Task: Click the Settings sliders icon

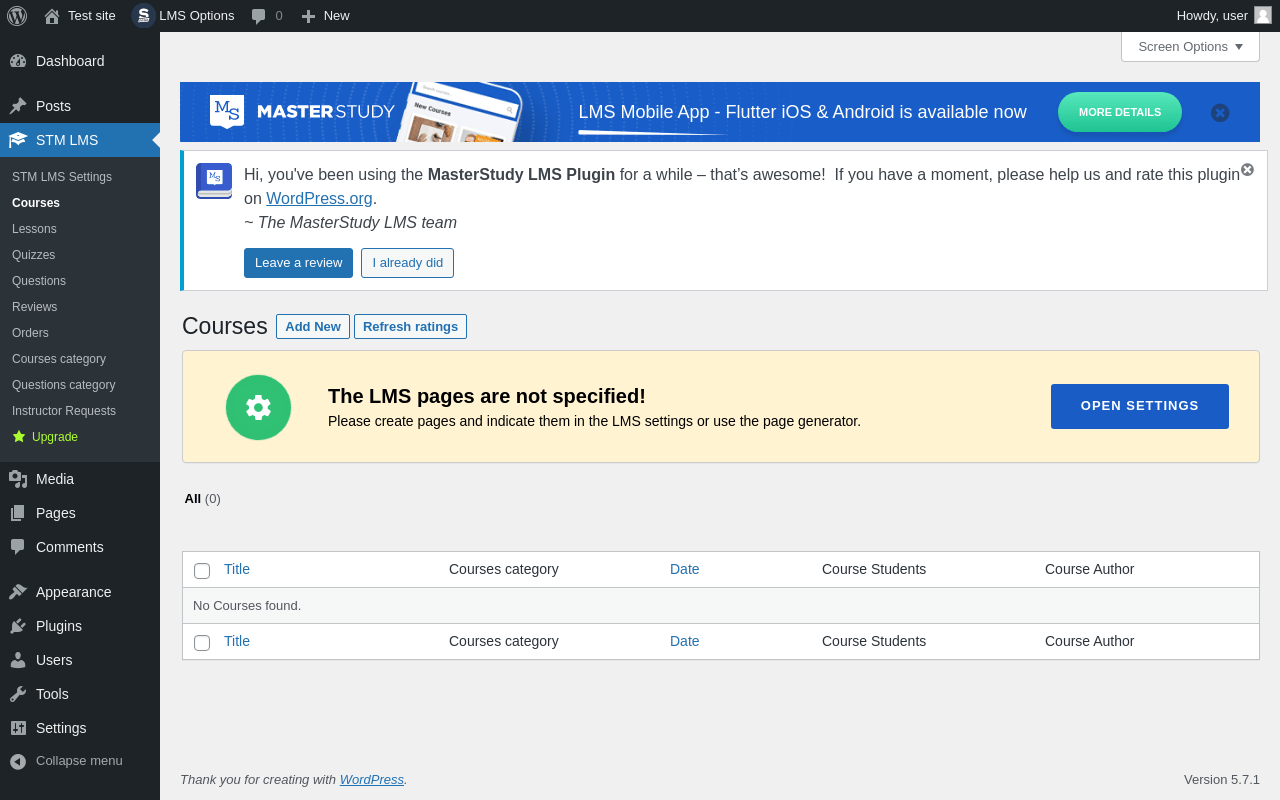Action: click(18, 728)
